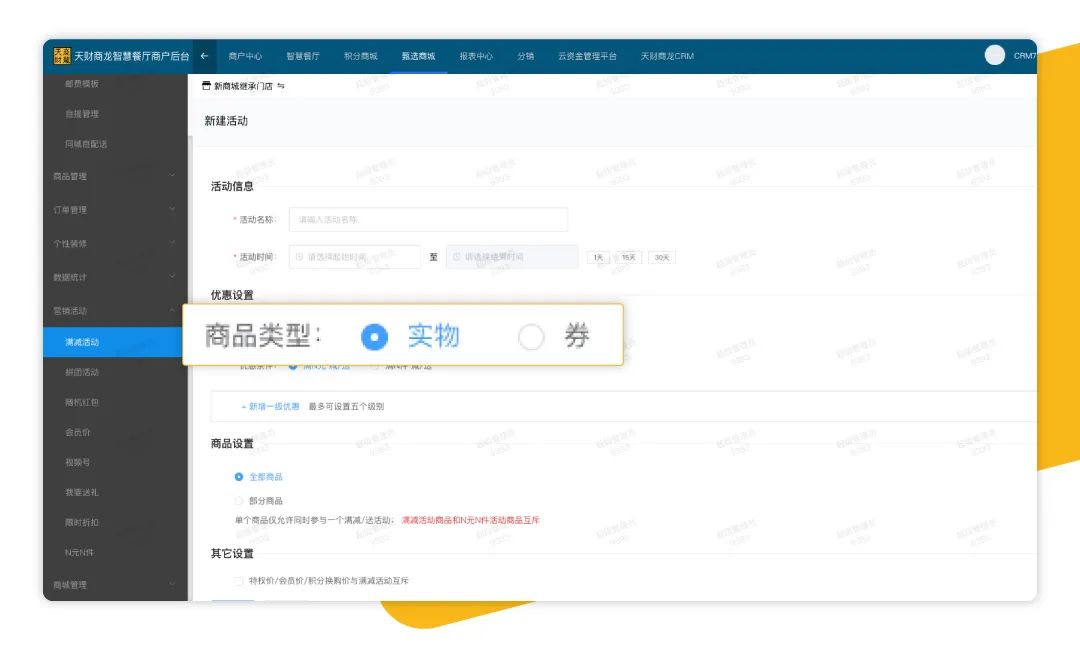Open the 报表中心 tab
This screenshot has height=647, width=1080.
tap(476, 56)
